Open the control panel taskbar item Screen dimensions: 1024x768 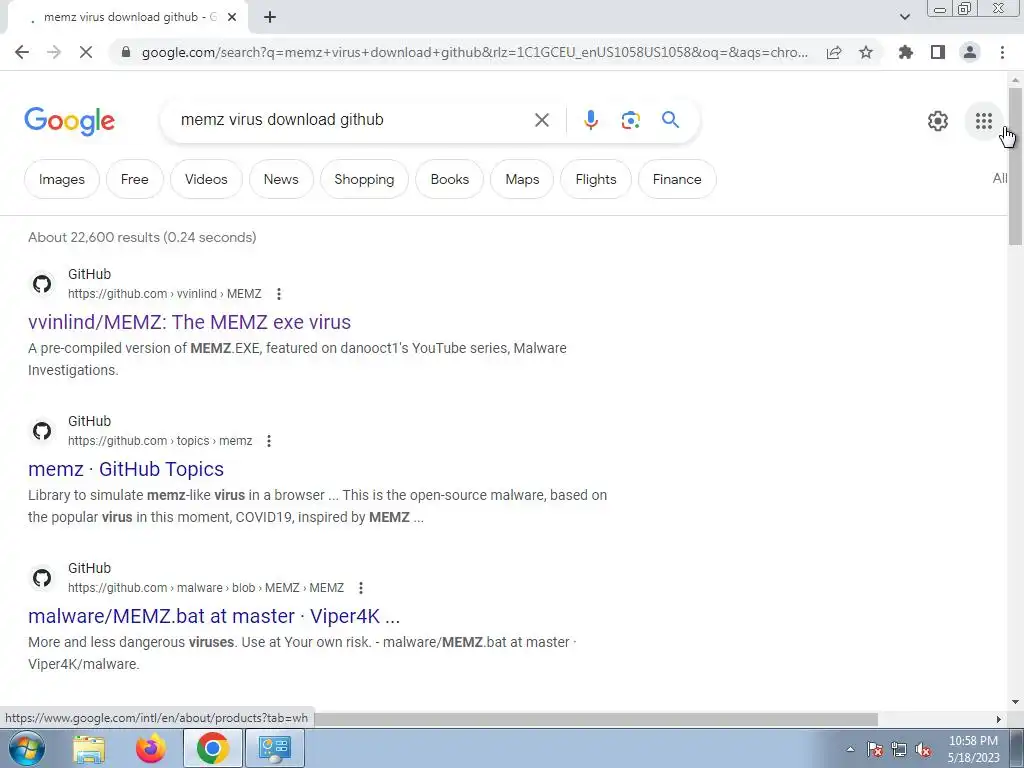click(274, 748)
